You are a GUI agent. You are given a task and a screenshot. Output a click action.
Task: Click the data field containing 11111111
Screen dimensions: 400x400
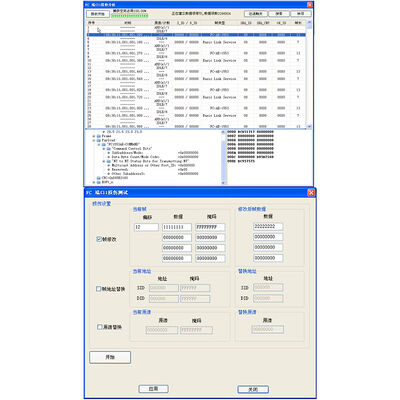177,227
